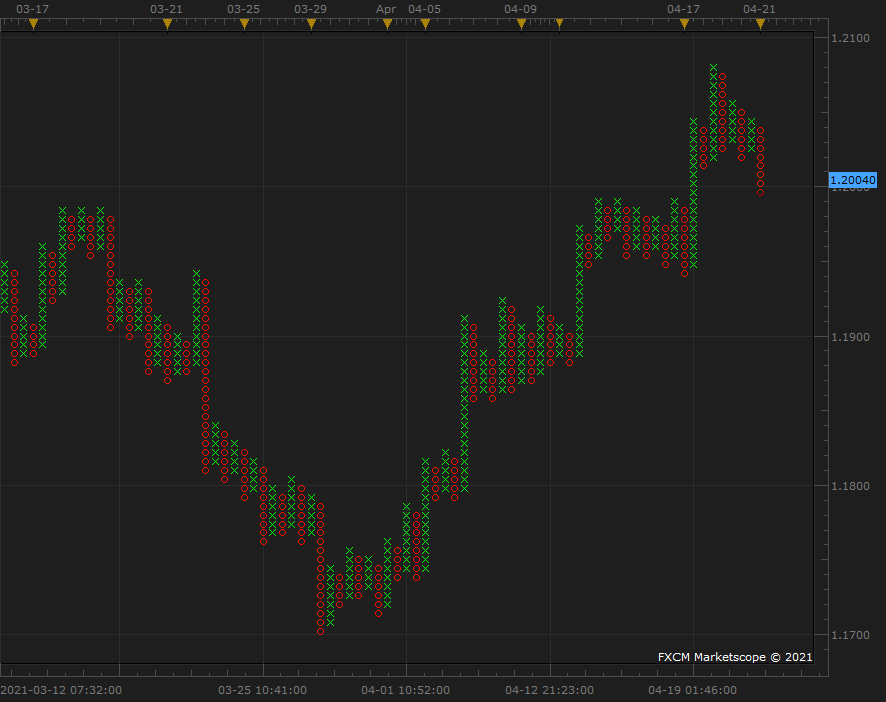Click the orange triangle marker under 04-05
Image resolution: width=886 pixels, height=702 pixels.
pos(425,24)
